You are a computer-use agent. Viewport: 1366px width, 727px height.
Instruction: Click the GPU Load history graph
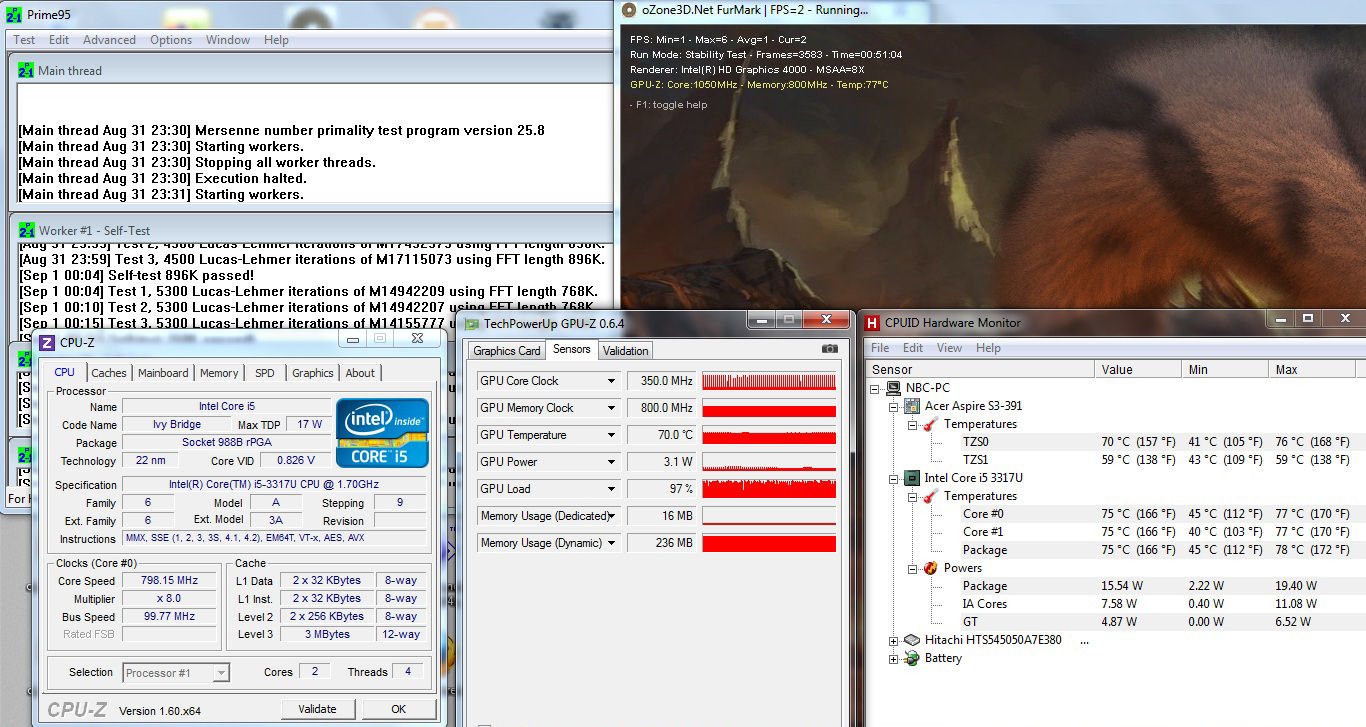click(x=769, y=489)
